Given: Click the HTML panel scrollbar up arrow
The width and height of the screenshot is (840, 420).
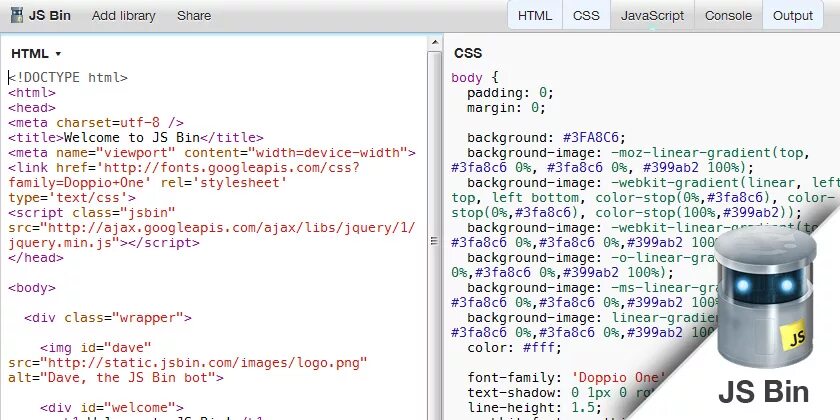Looking at the screenshot, I should click(x=435, y=42).
